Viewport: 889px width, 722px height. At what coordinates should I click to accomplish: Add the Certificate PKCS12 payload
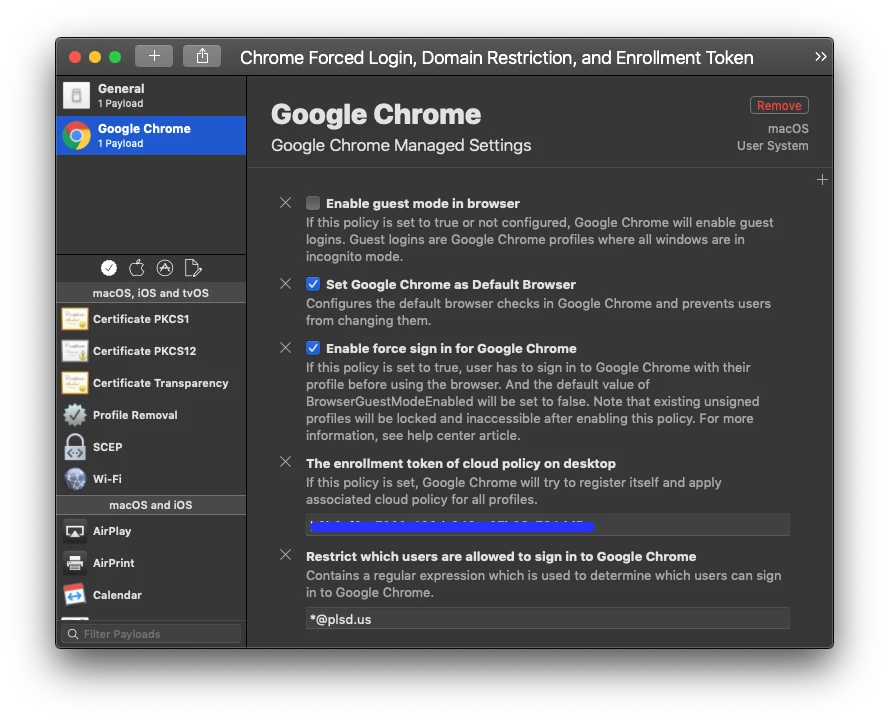click(x=151, y=351)
